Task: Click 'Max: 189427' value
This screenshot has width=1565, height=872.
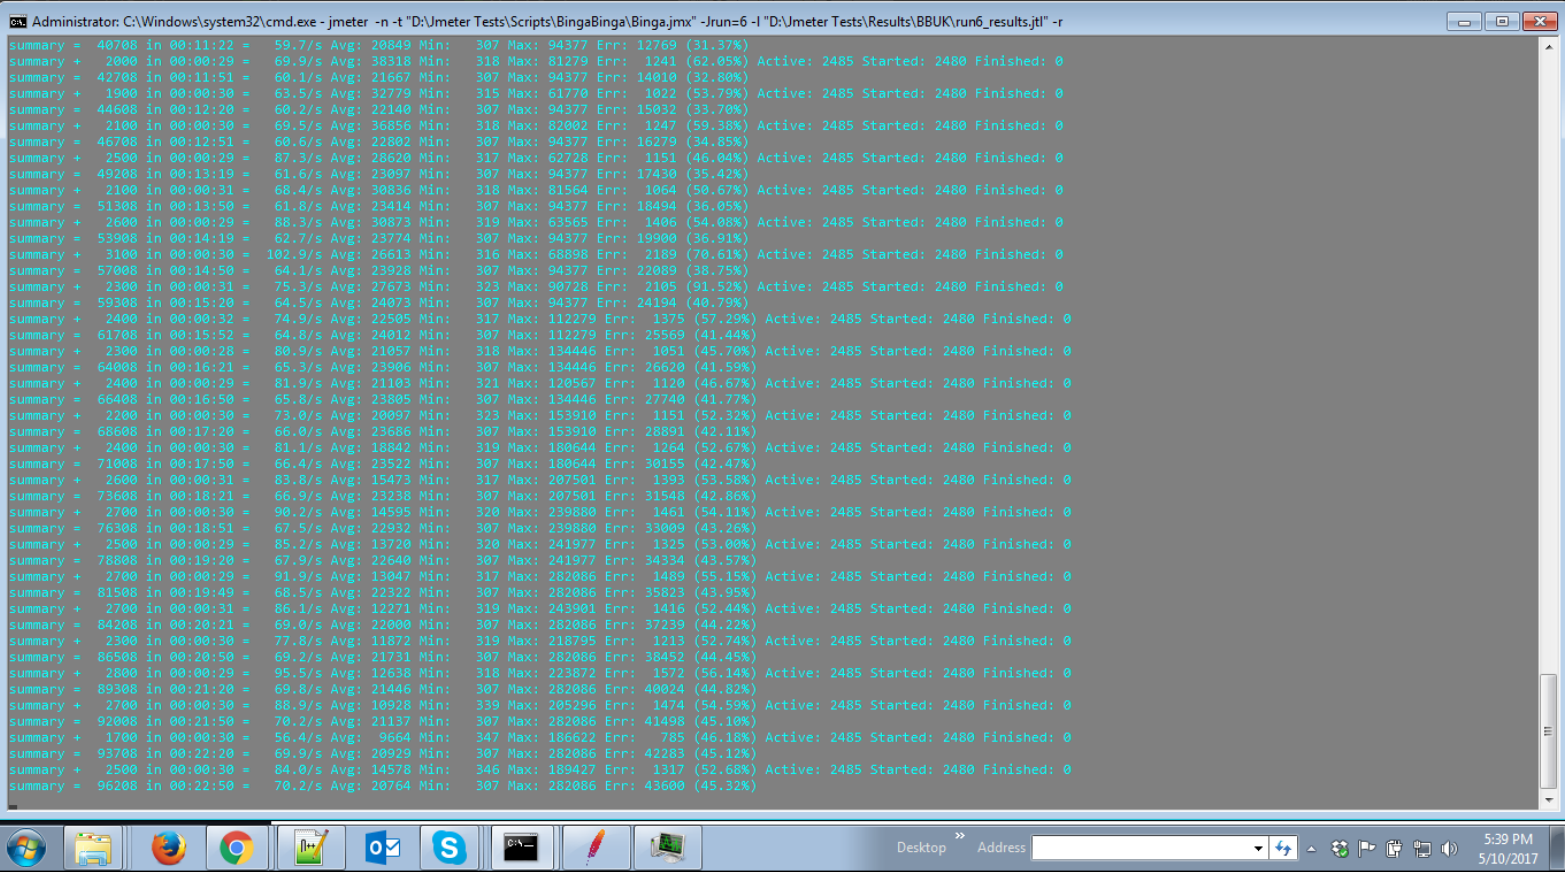Action: 551,770
